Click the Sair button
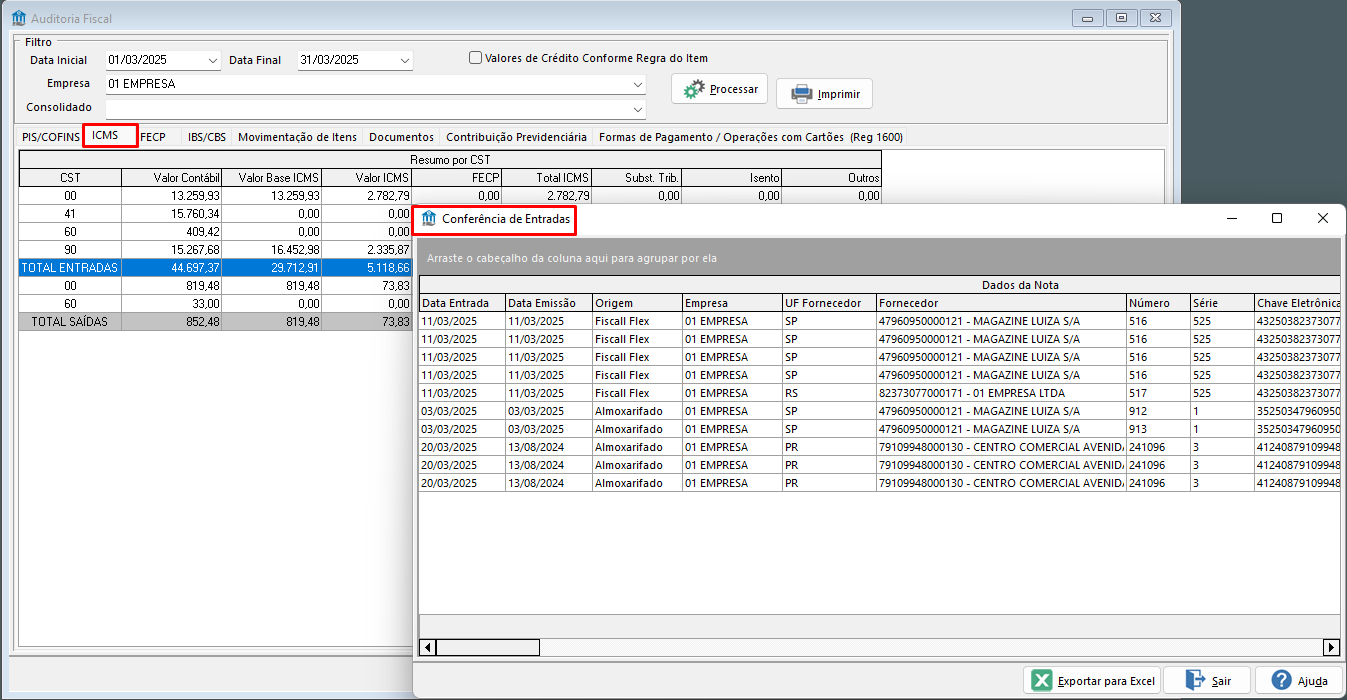This screenshot has width=1347, height=700. point(1207,681)
